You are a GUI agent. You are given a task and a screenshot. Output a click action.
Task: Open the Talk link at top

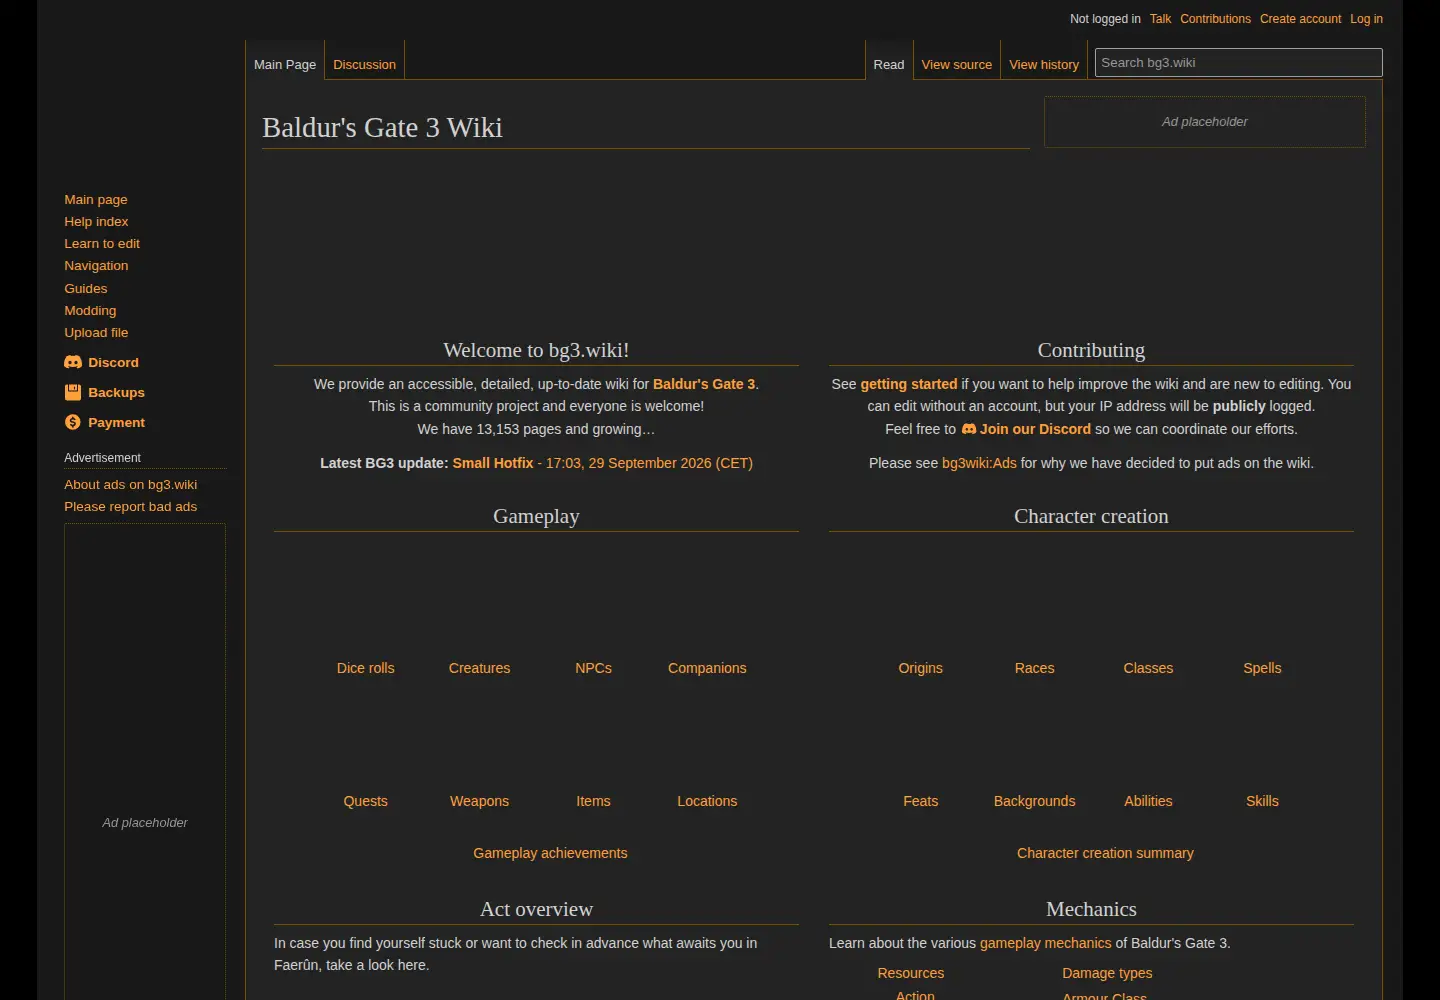pos(1160,19)
